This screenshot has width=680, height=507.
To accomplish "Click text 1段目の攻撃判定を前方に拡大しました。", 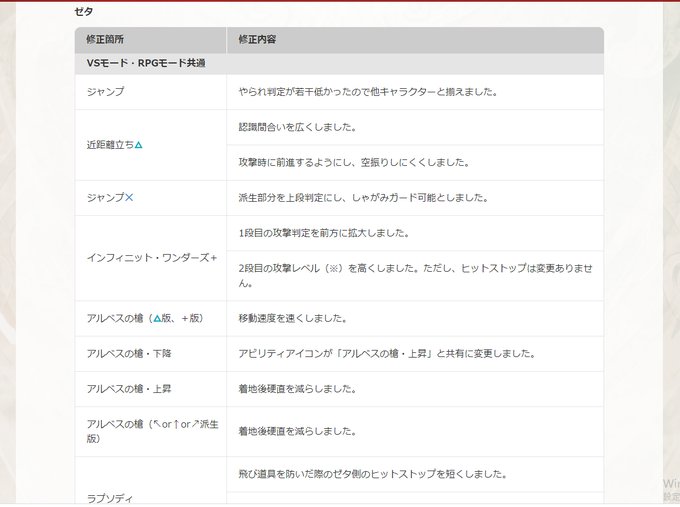I will pos(324,233).
